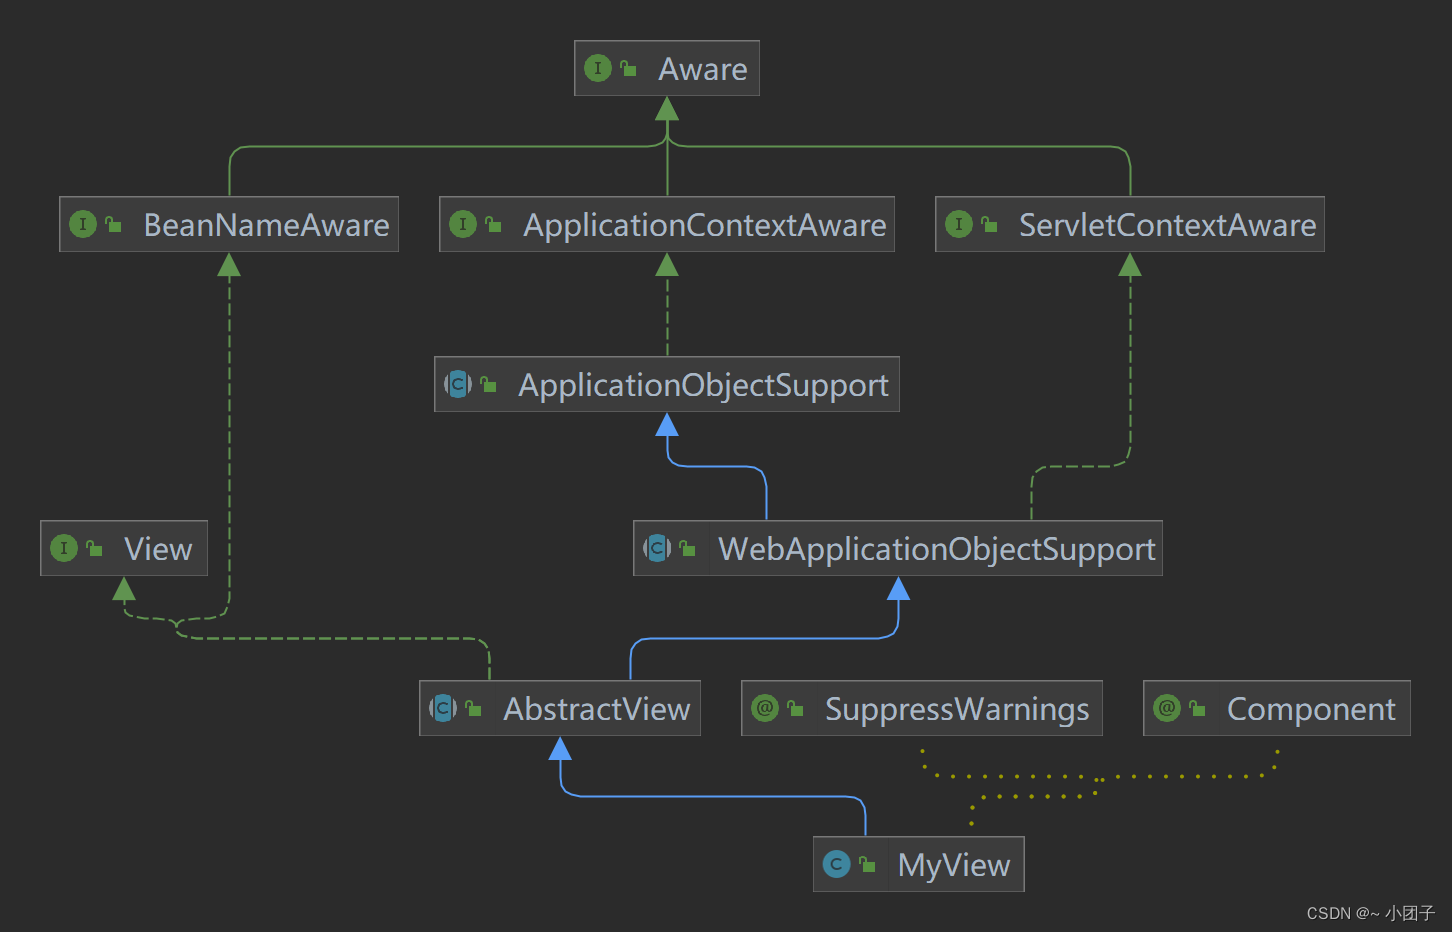
Task: Click the interface icon on BeanNameAware
Action: (83, 224)
